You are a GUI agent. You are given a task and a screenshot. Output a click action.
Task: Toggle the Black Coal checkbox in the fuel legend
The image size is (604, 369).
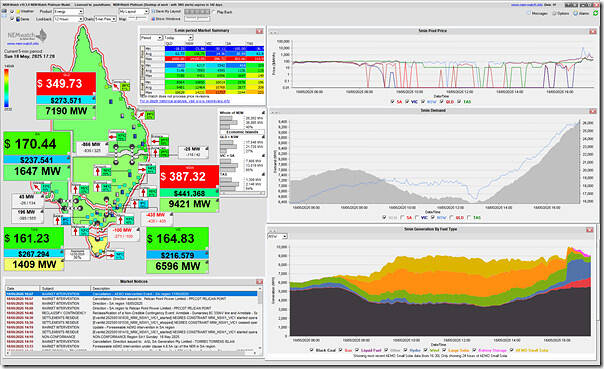coord(311,350)
